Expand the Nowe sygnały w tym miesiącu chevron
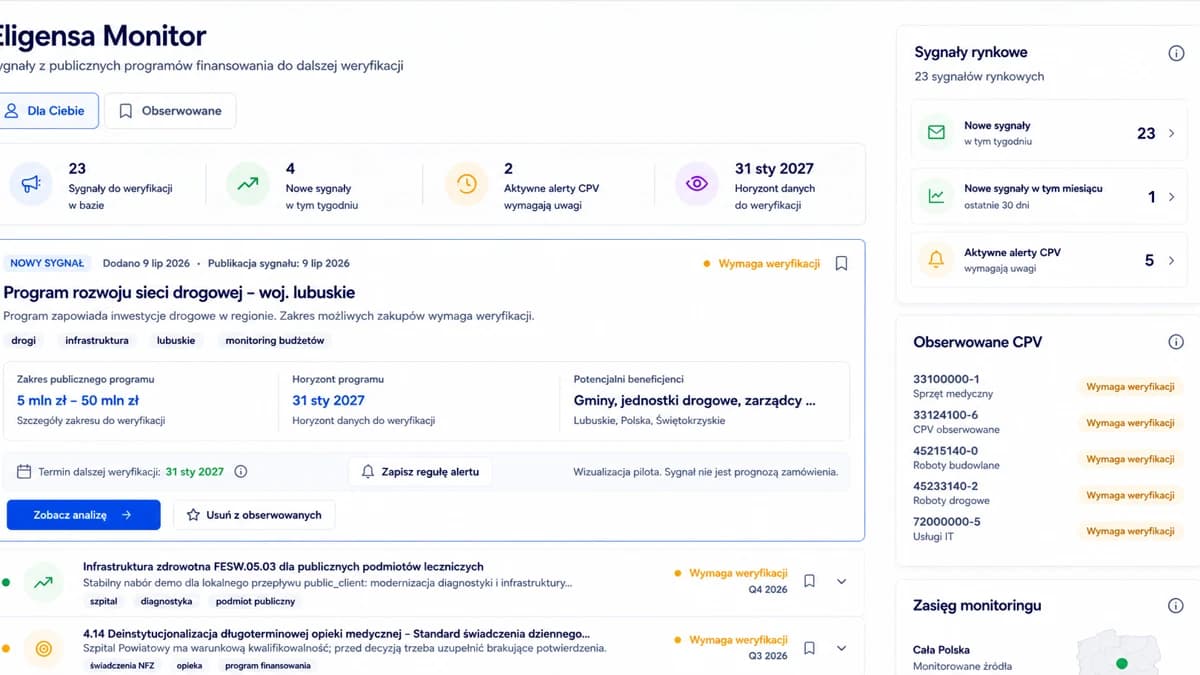 pos(1172,197)
